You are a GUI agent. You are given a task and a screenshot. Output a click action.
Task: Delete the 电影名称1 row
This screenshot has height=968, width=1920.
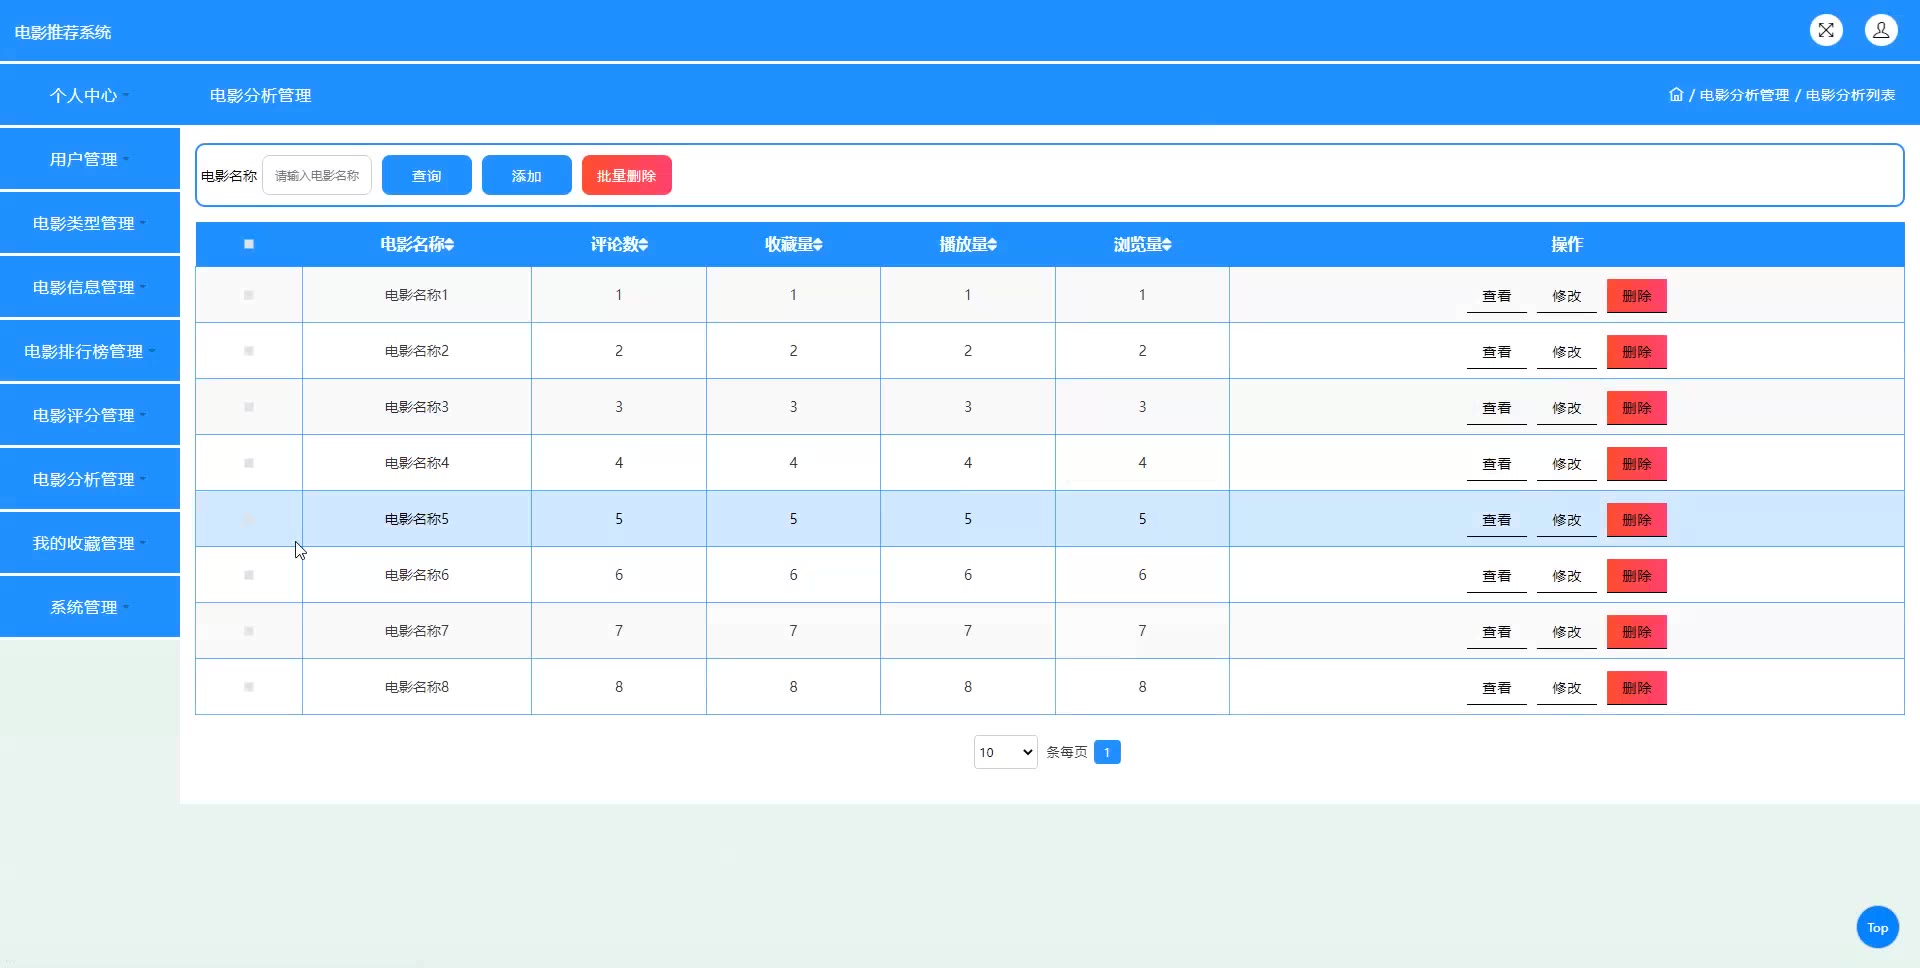(1637, 296)
